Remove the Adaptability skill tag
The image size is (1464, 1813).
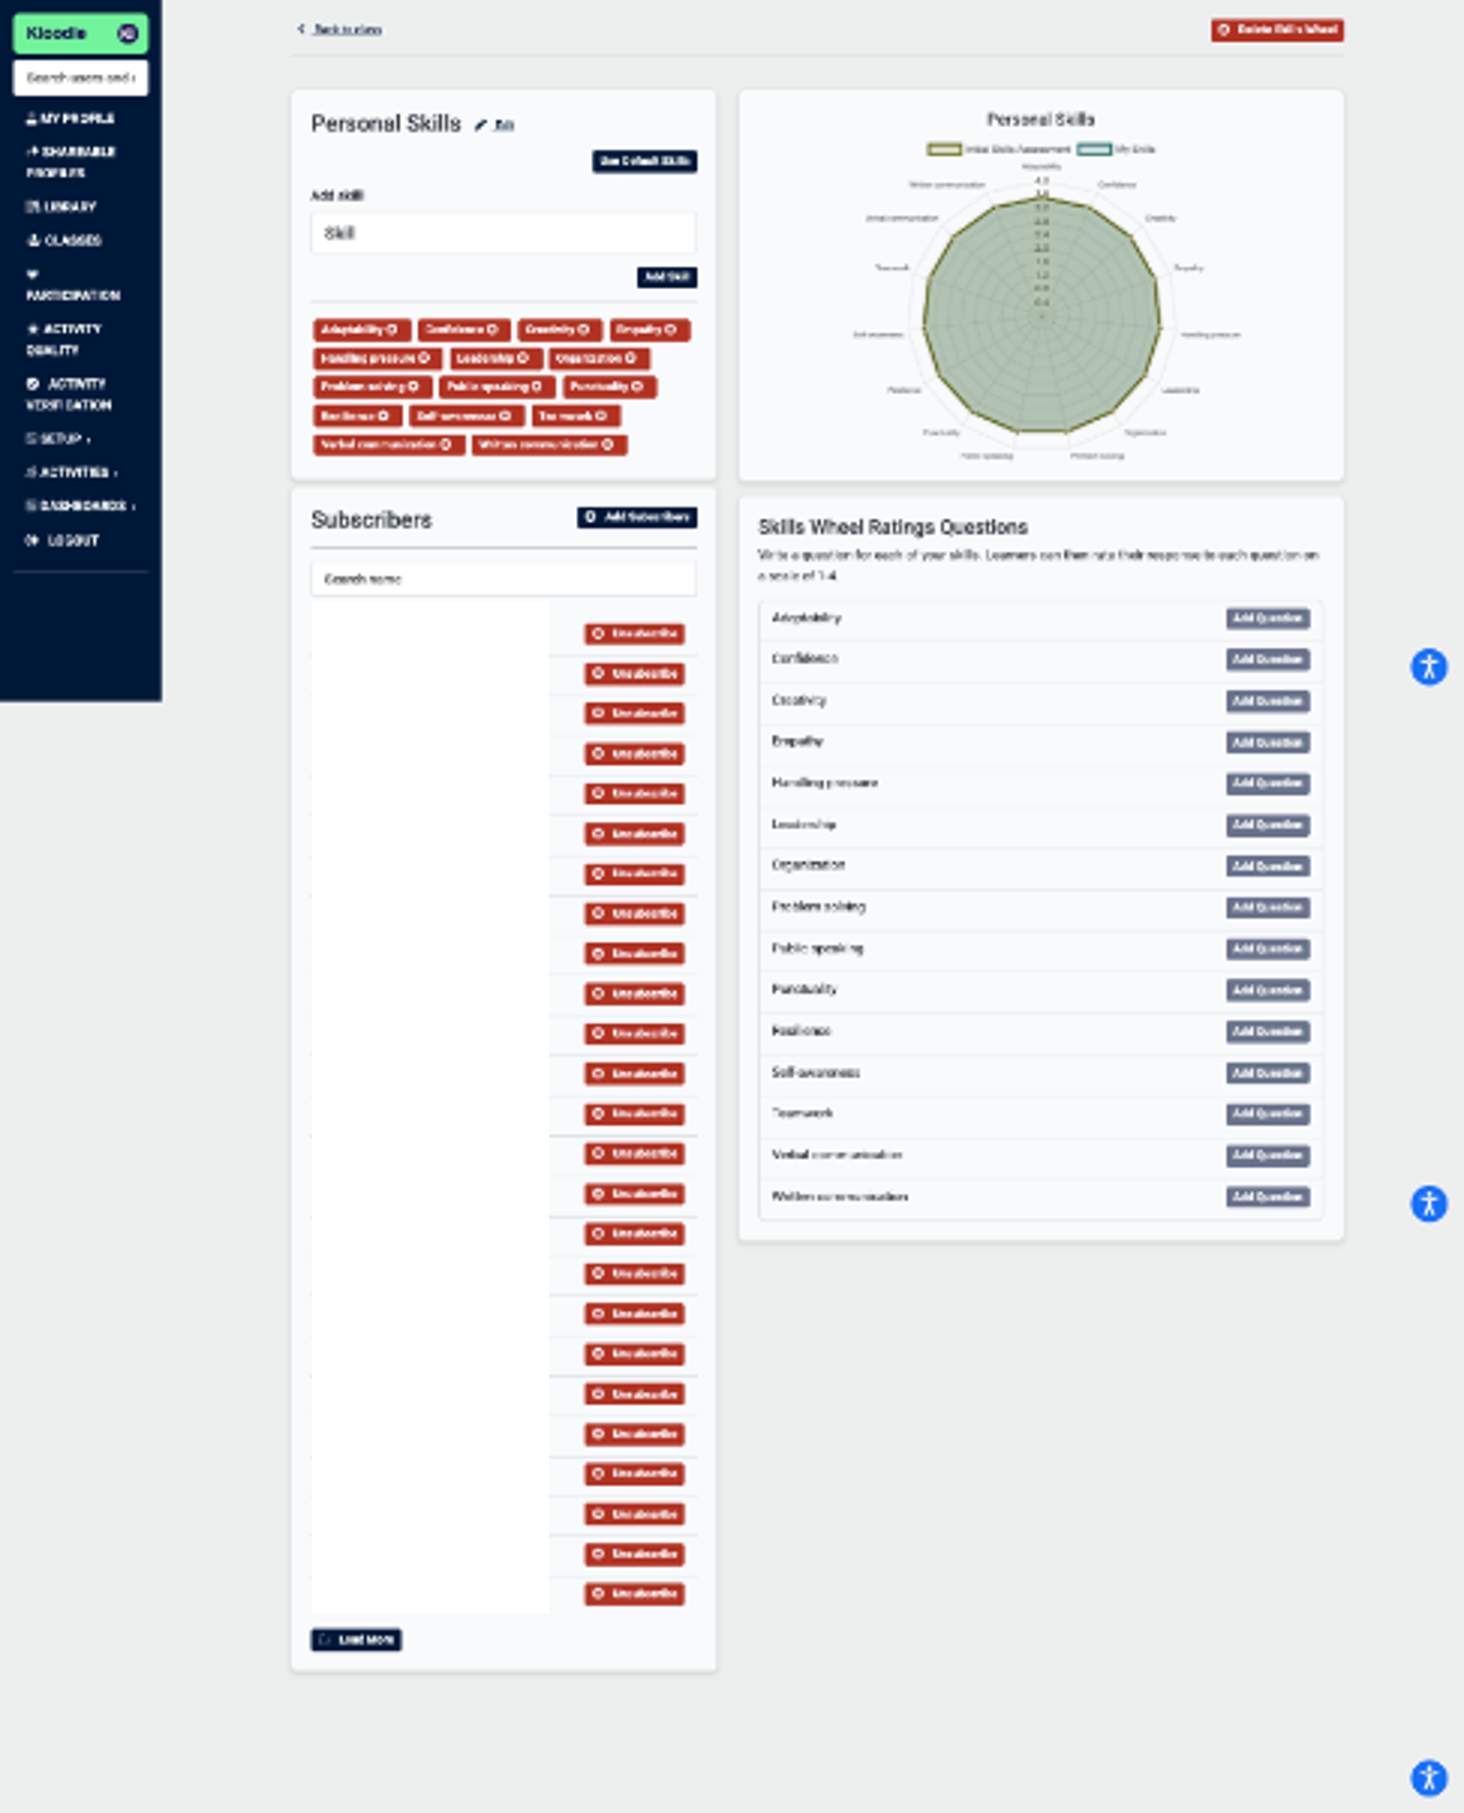click(x=392, y=330)
